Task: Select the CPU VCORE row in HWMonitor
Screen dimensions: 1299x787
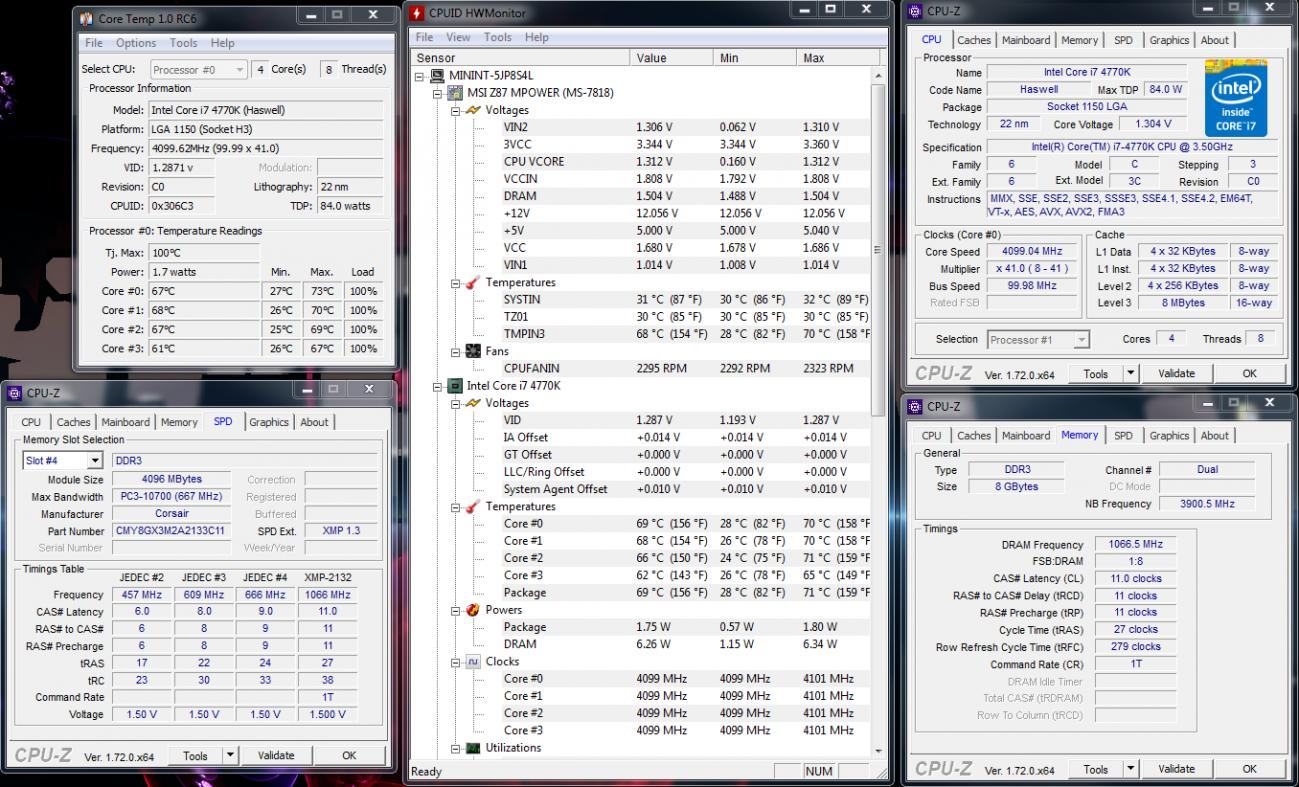Action: click(642, 162)
